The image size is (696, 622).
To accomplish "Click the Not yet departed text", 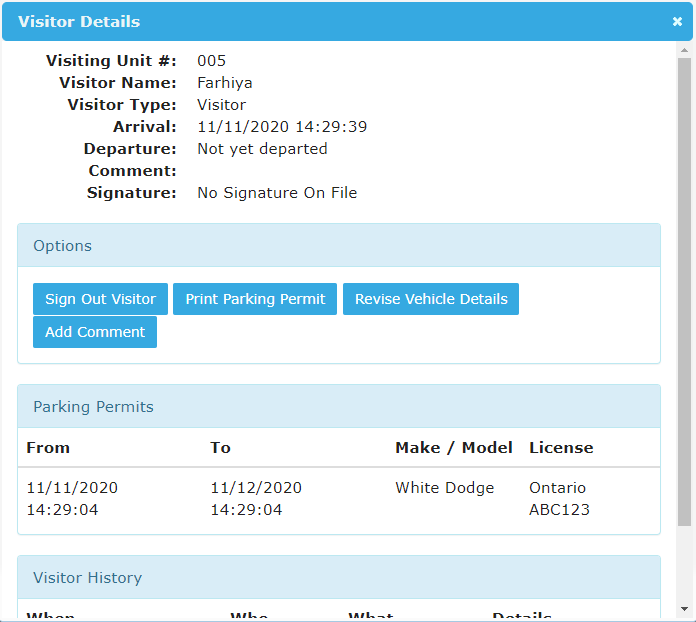I will click(262, 149).
